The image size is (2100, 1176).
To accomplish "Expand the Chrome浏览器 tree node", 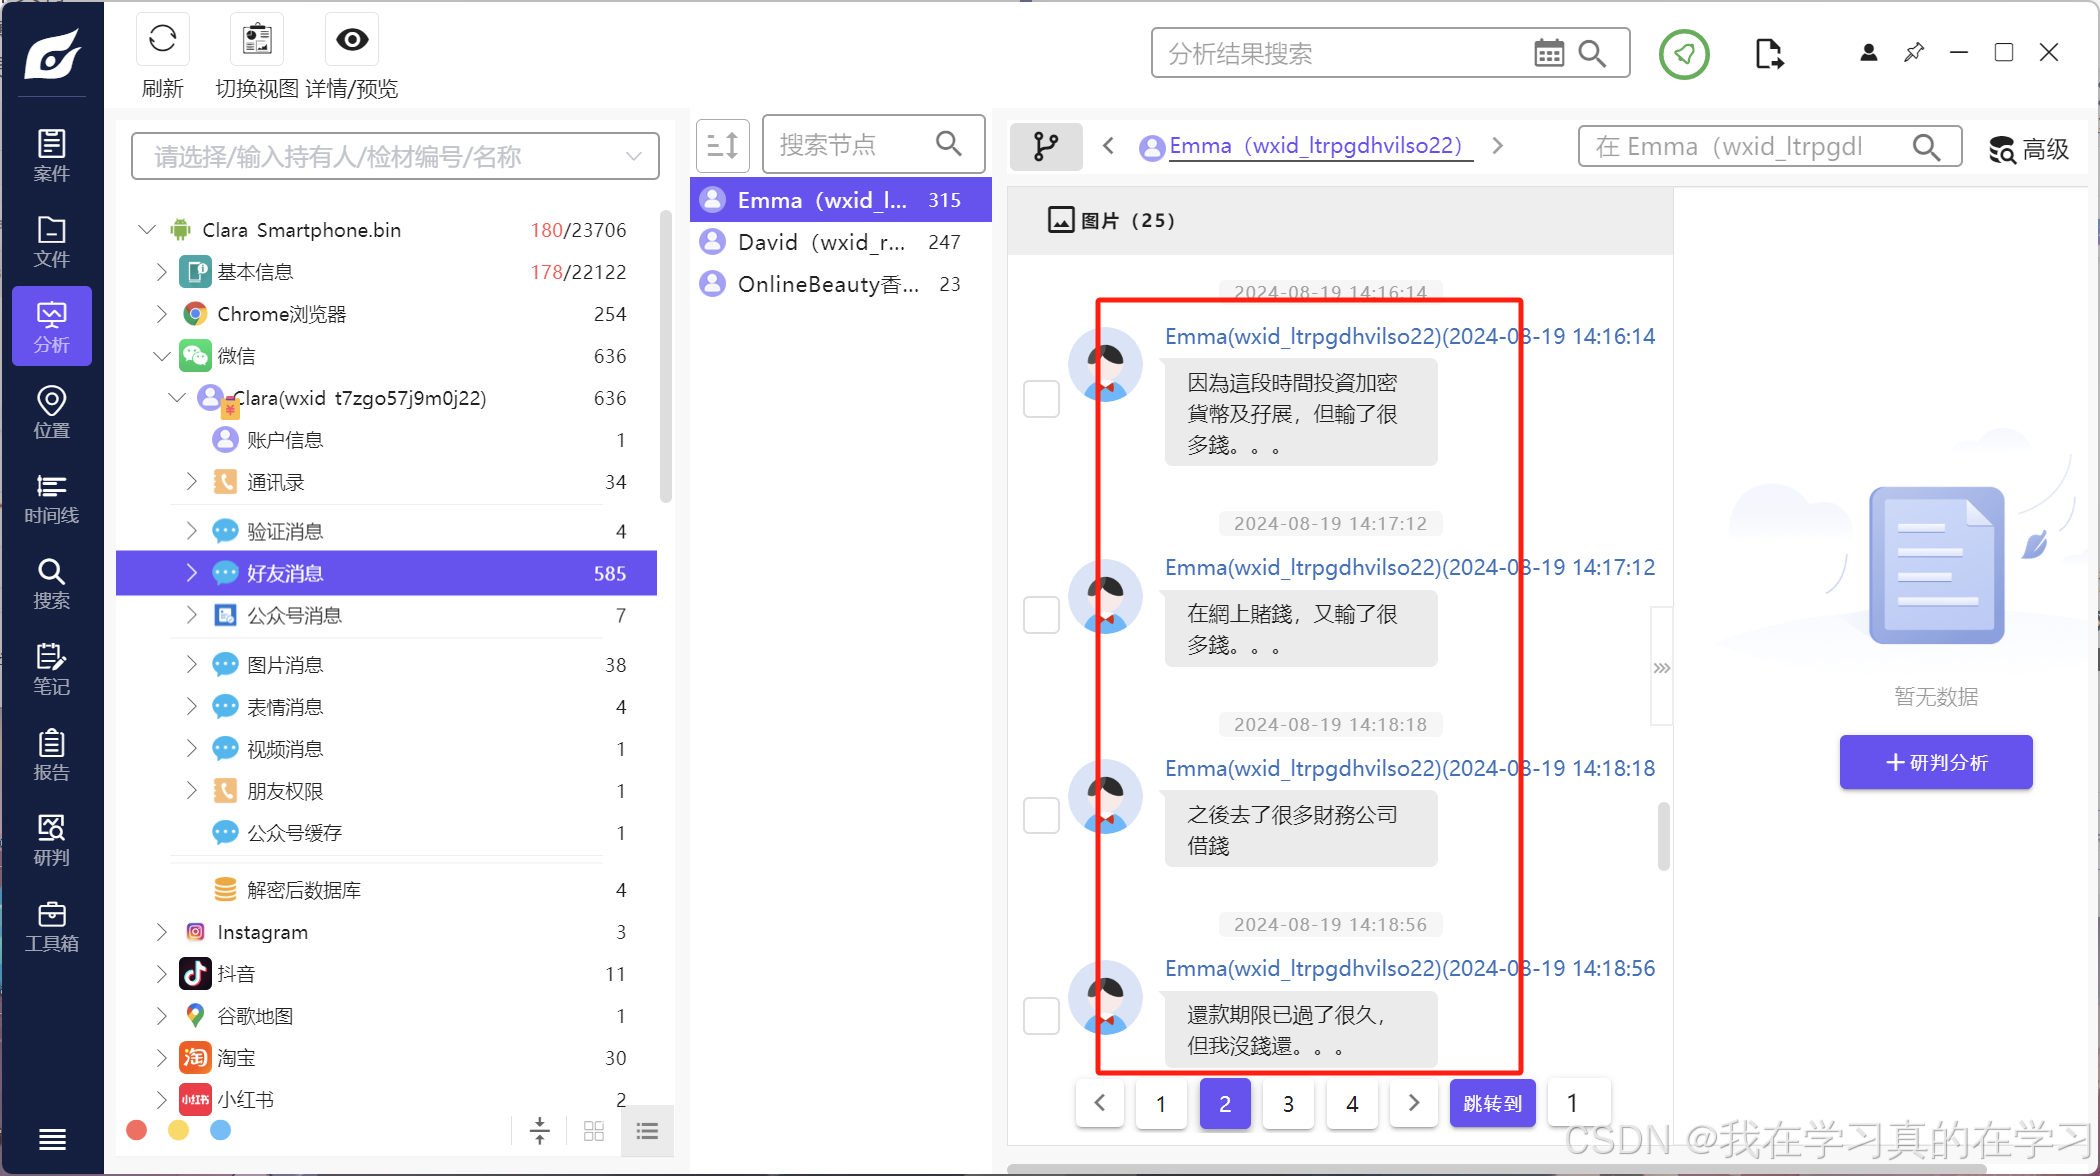I will point(162,314).
